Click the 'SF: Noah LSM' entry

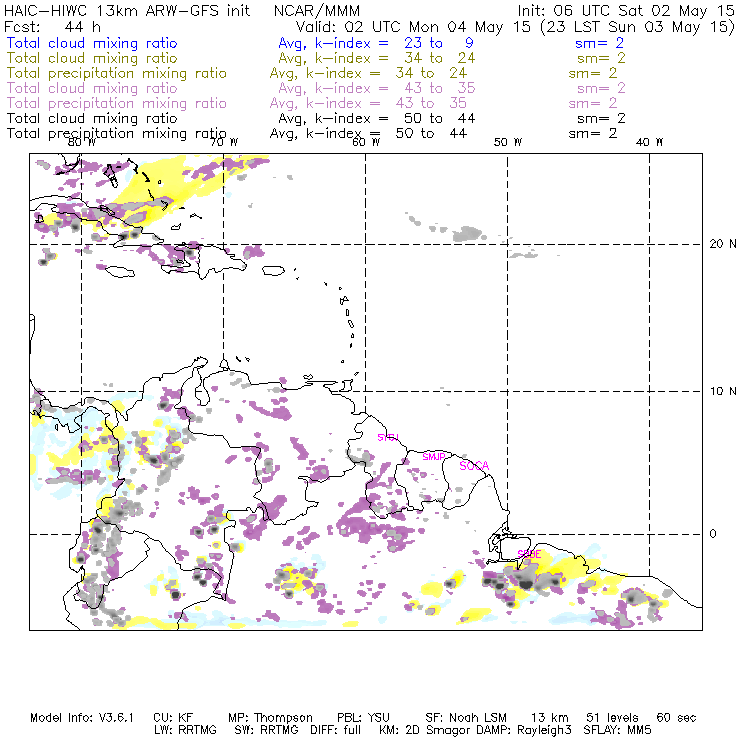(x=466, y=718)
